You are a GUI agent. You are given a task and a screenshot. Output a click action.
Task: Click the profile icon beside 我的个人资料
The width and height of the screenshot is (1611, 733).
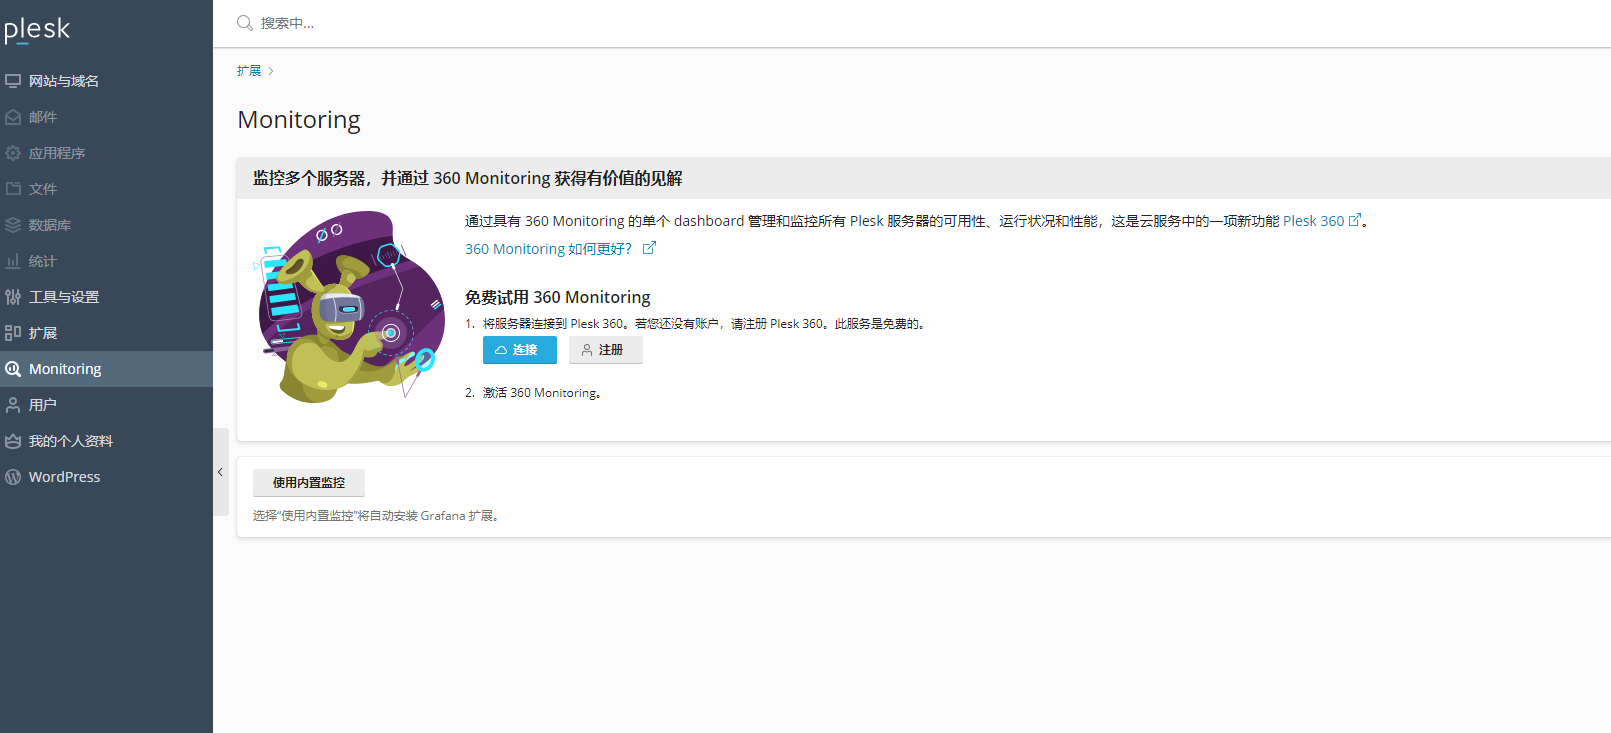tap(13, 441)
